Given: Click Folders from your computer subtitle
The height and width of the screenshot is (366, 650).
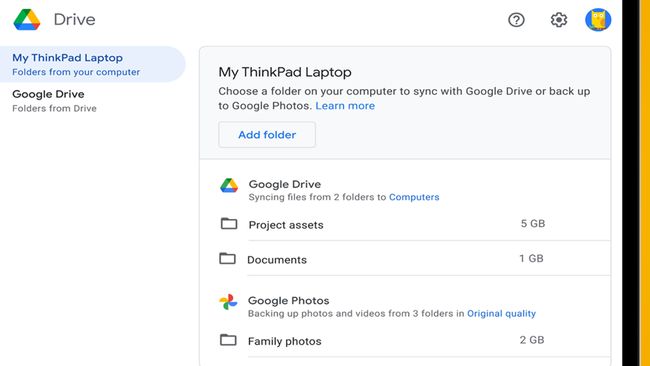Looking at the screenshot, I should (x=76, y=72).
